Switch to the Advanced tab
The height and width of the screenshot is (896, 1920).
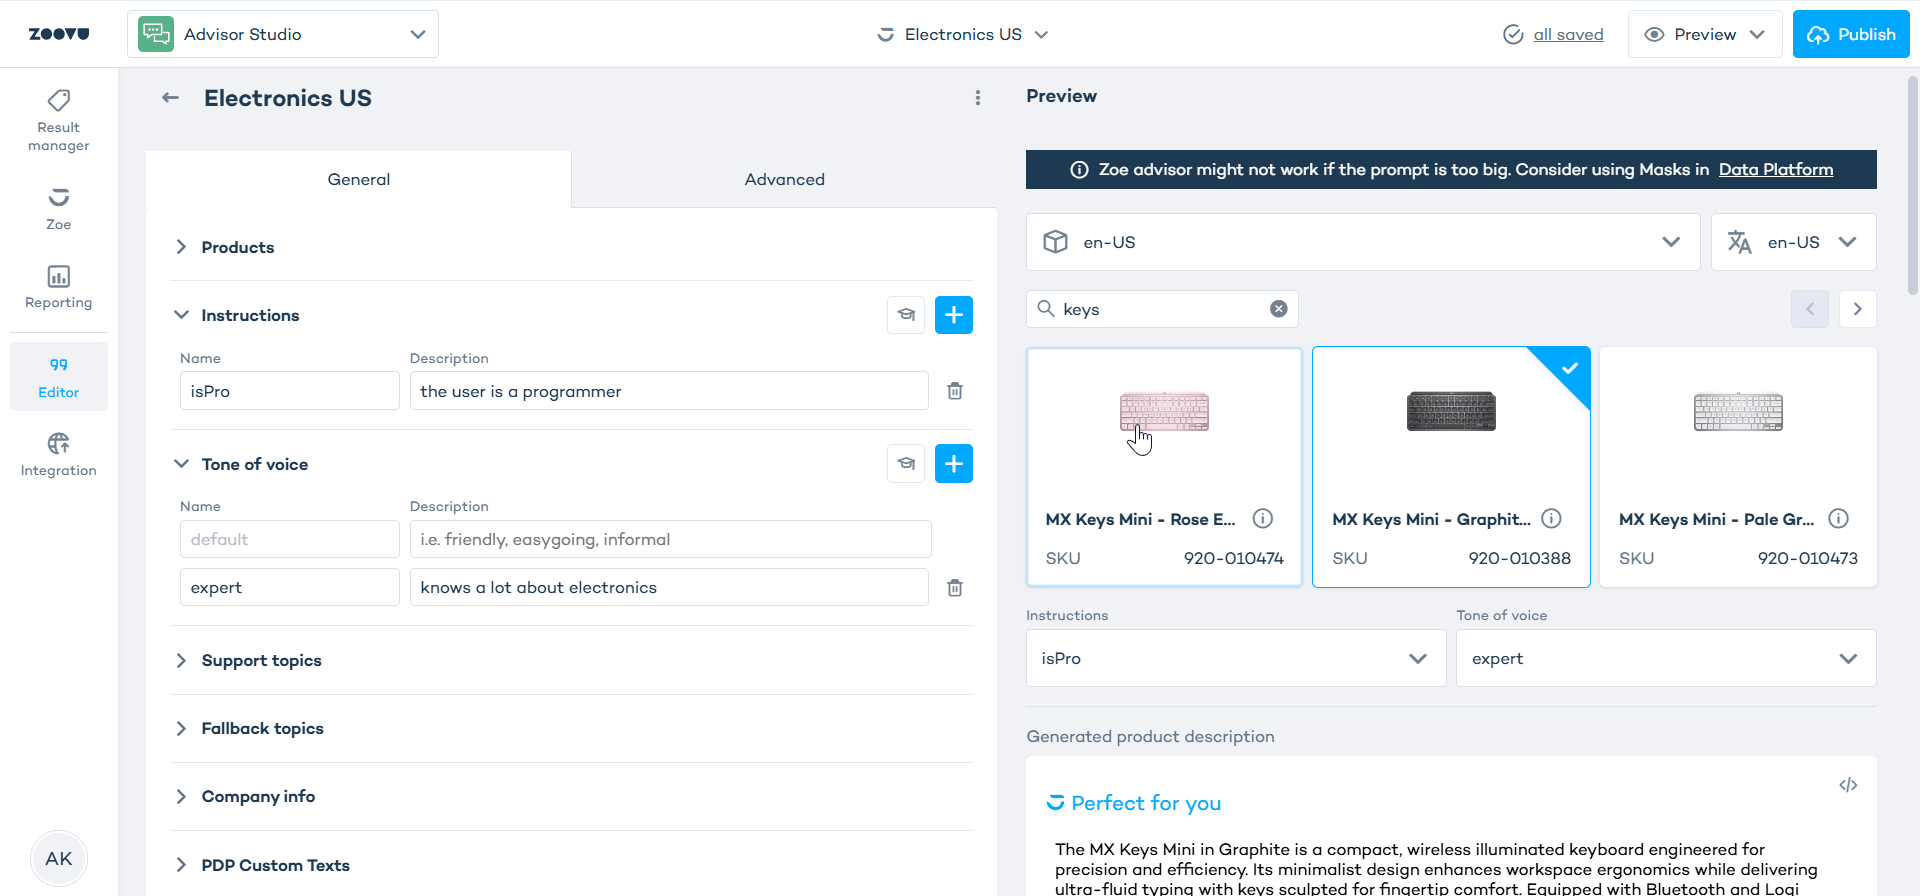pos(784,180)
